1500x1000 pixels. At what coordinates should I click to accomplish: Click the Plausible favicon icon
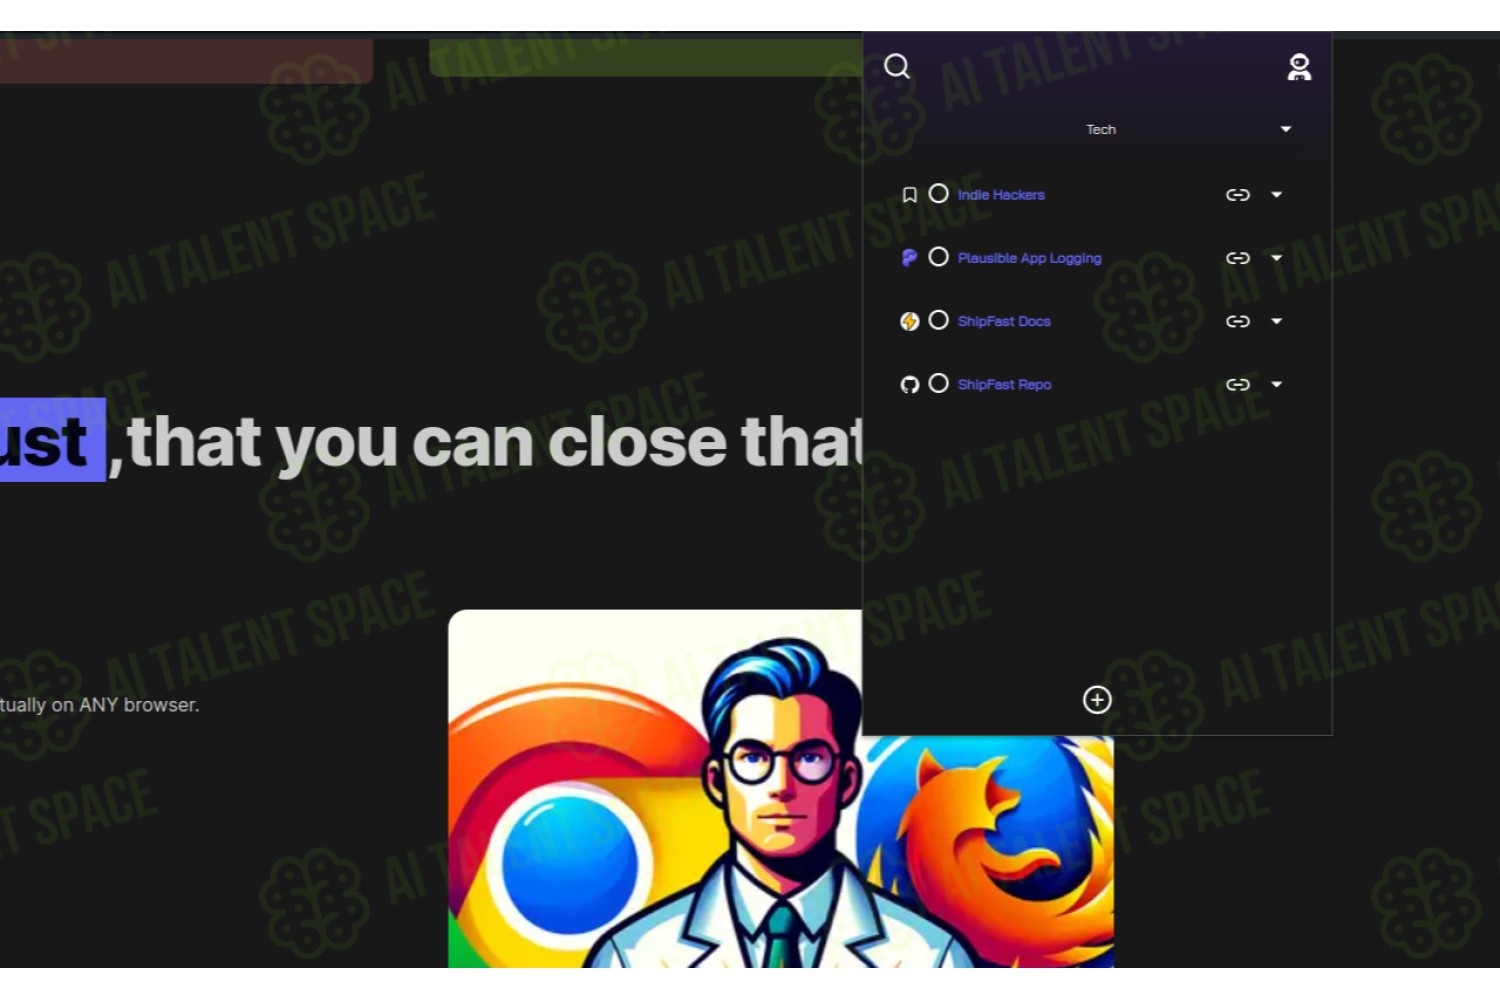point(909,258)
